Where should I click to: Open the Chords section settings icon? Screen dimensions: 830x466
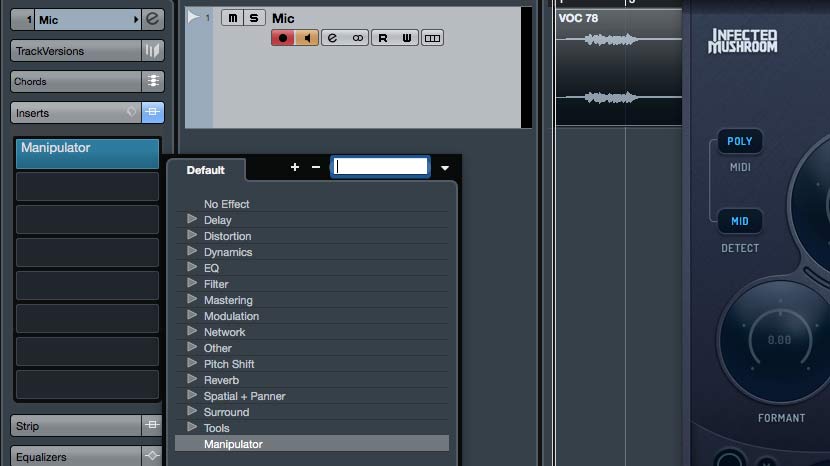[x=152, y=82]
